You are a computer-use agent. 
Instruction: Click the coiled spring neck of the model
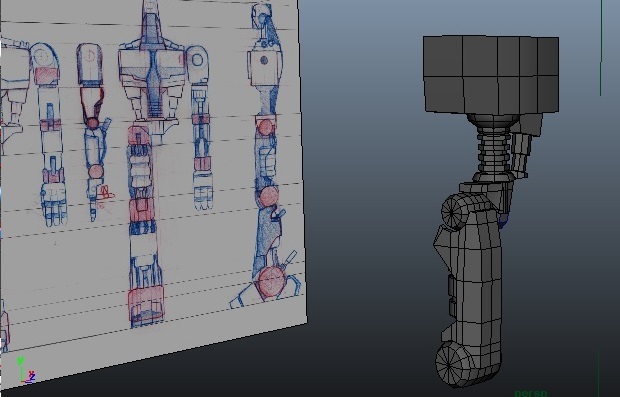[494, 148]
